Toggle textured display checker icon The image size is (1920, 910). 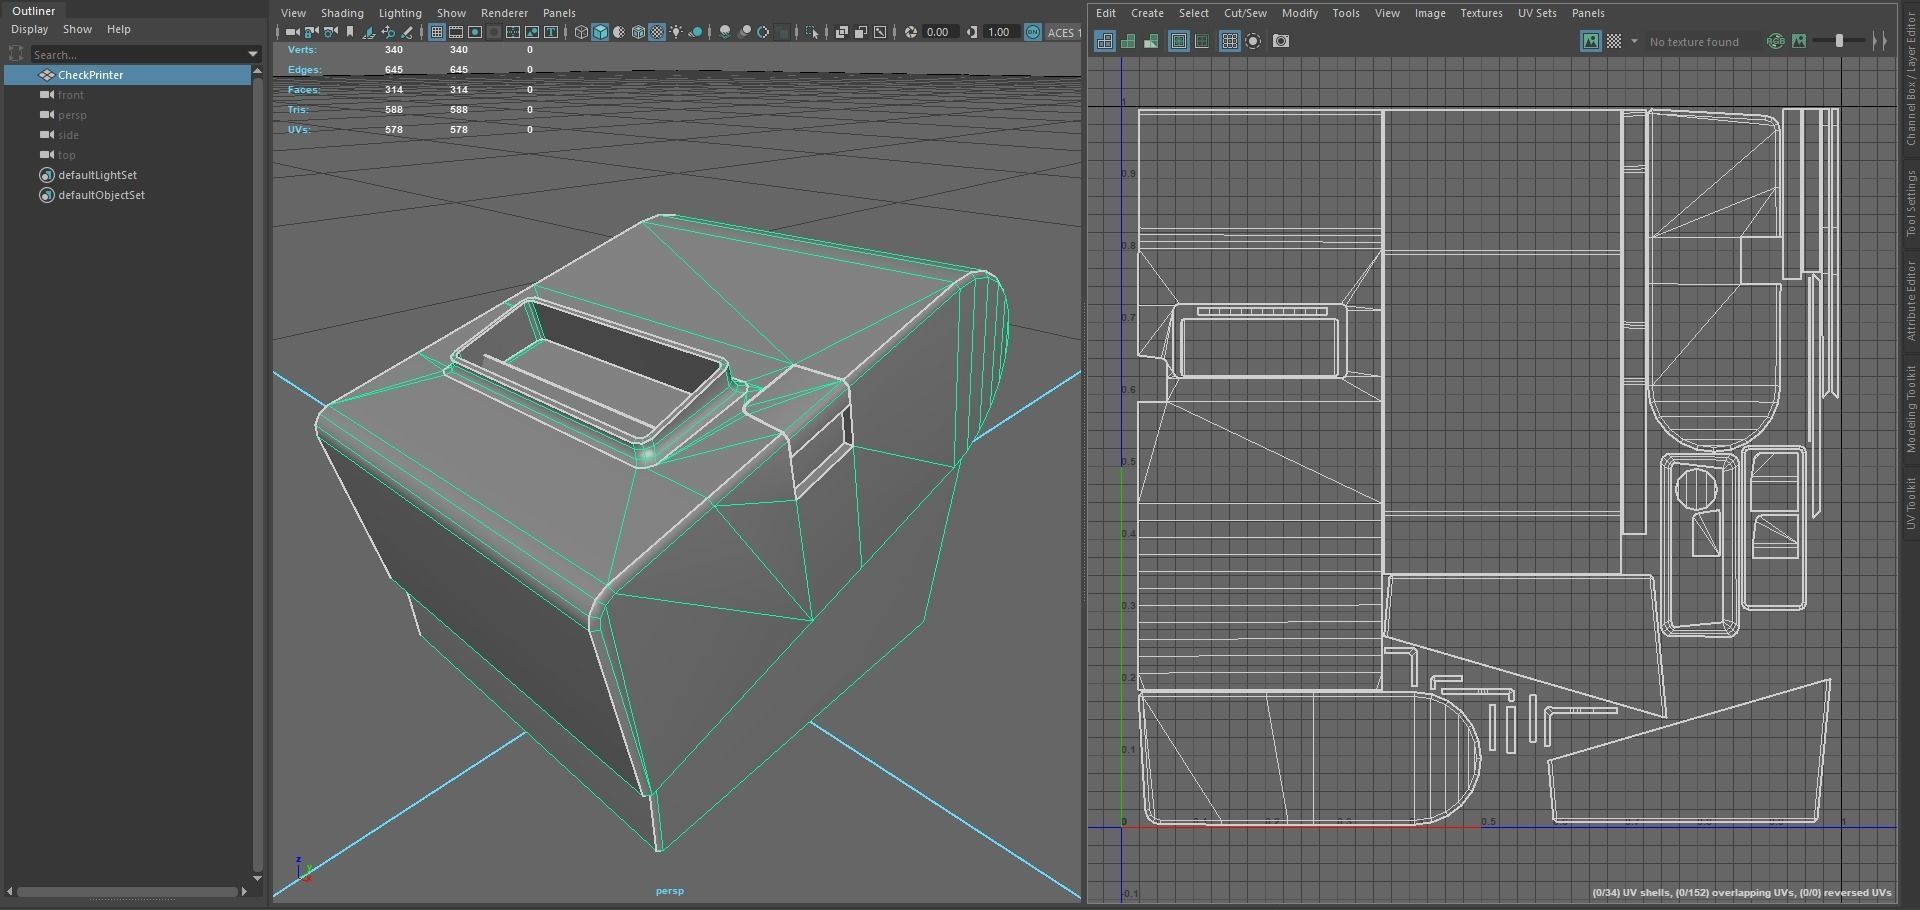[657, 32]
